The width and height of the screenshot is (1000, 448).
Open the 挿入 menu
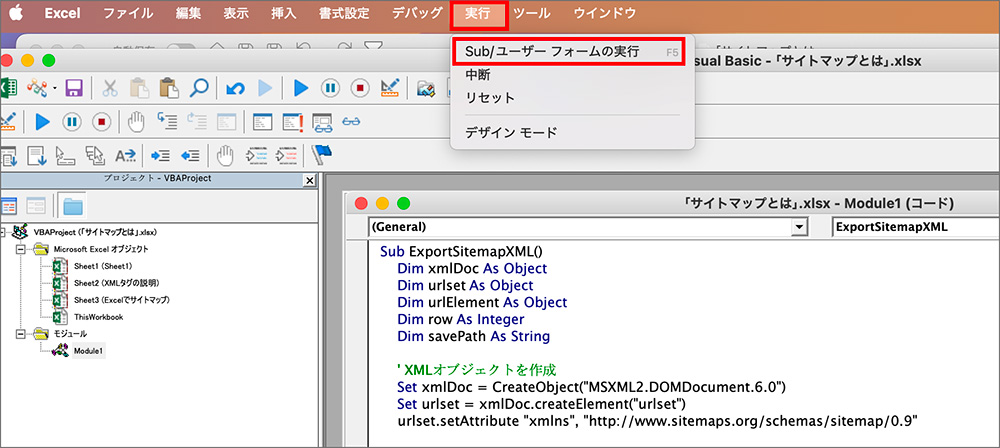click(284, 13)
